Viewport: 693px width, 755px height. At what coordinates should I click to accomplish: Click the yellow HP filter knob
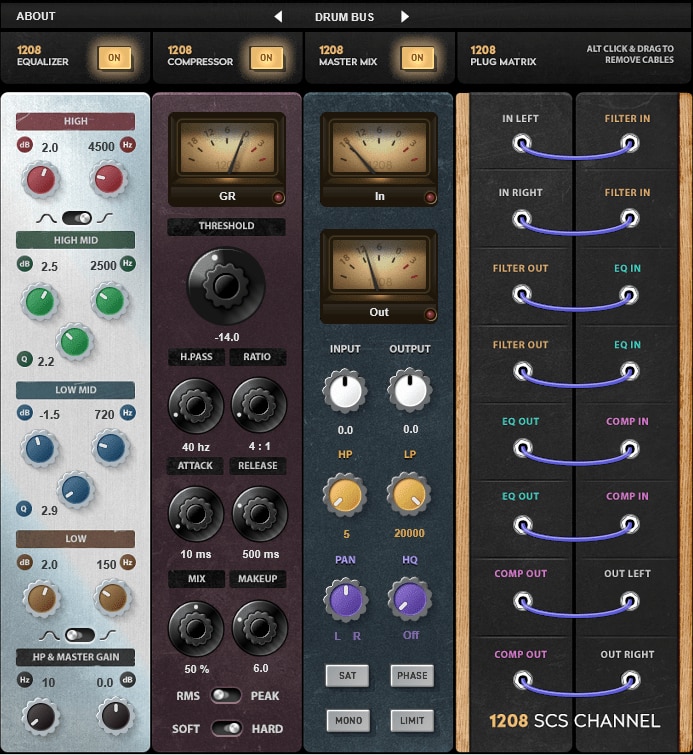tap(345, 494)
